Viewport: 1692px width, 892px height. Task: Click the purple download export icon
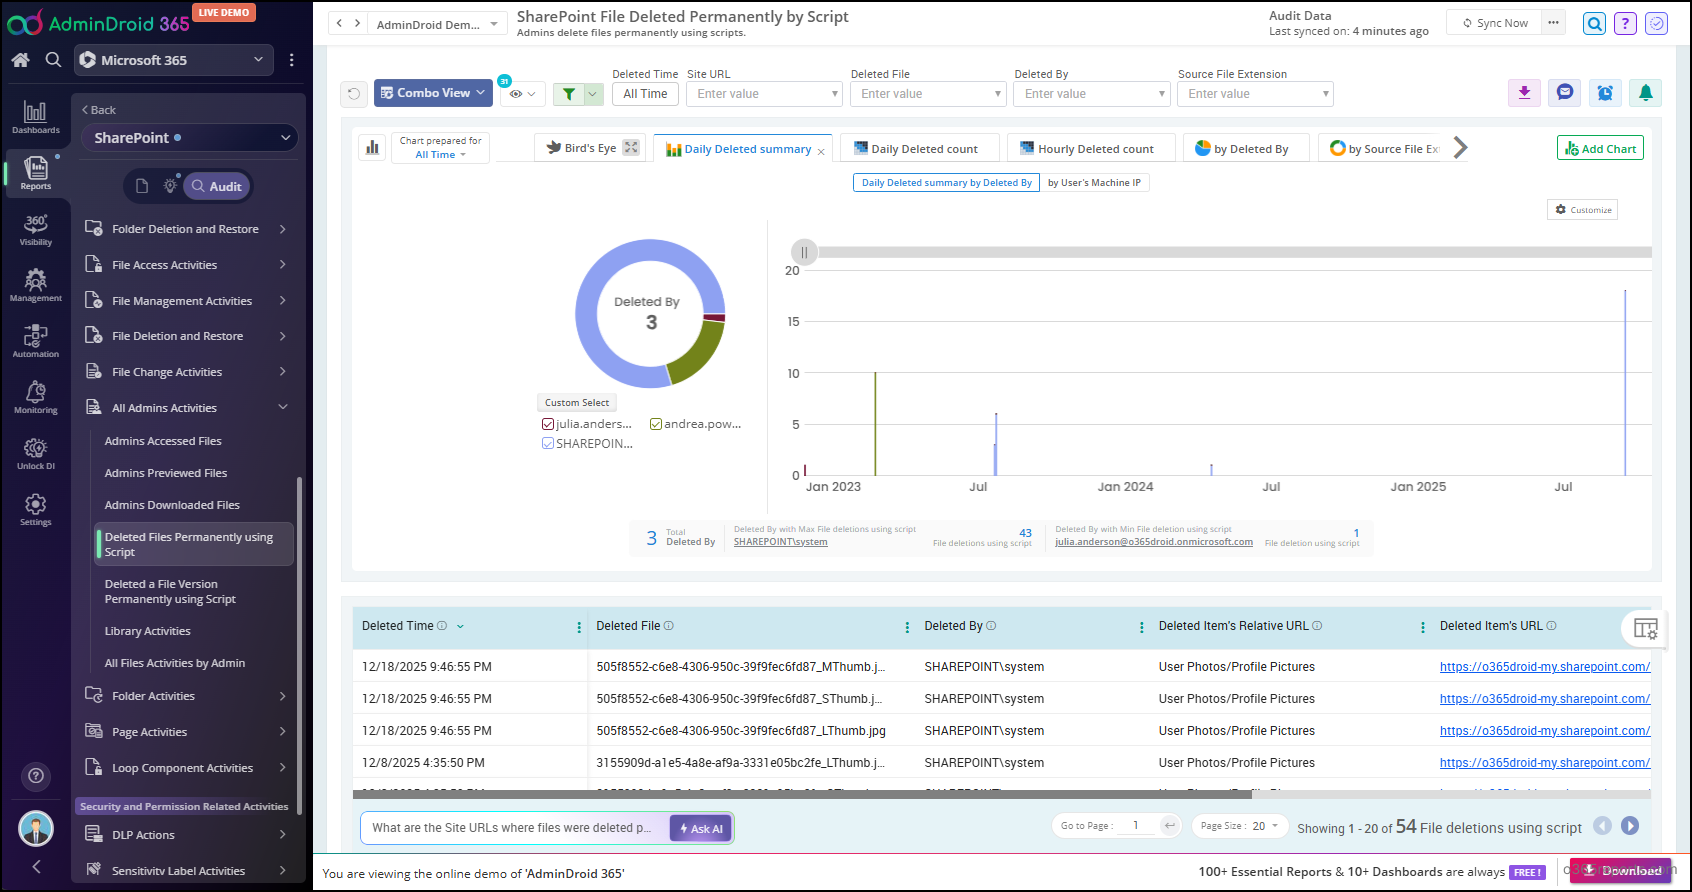(x=1524, y=93)
